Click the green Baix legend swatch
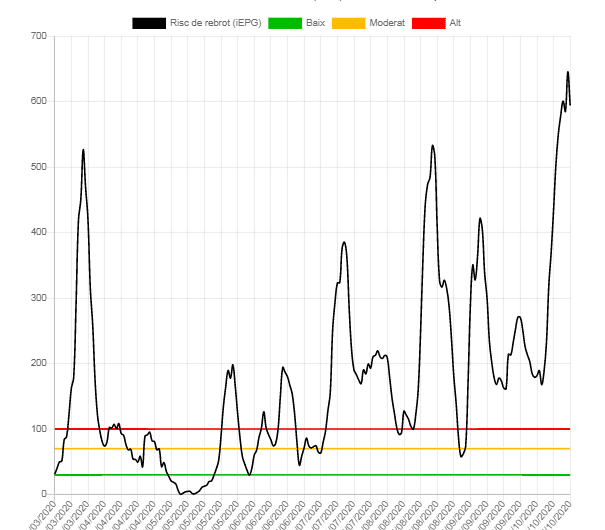 (285, 22)
